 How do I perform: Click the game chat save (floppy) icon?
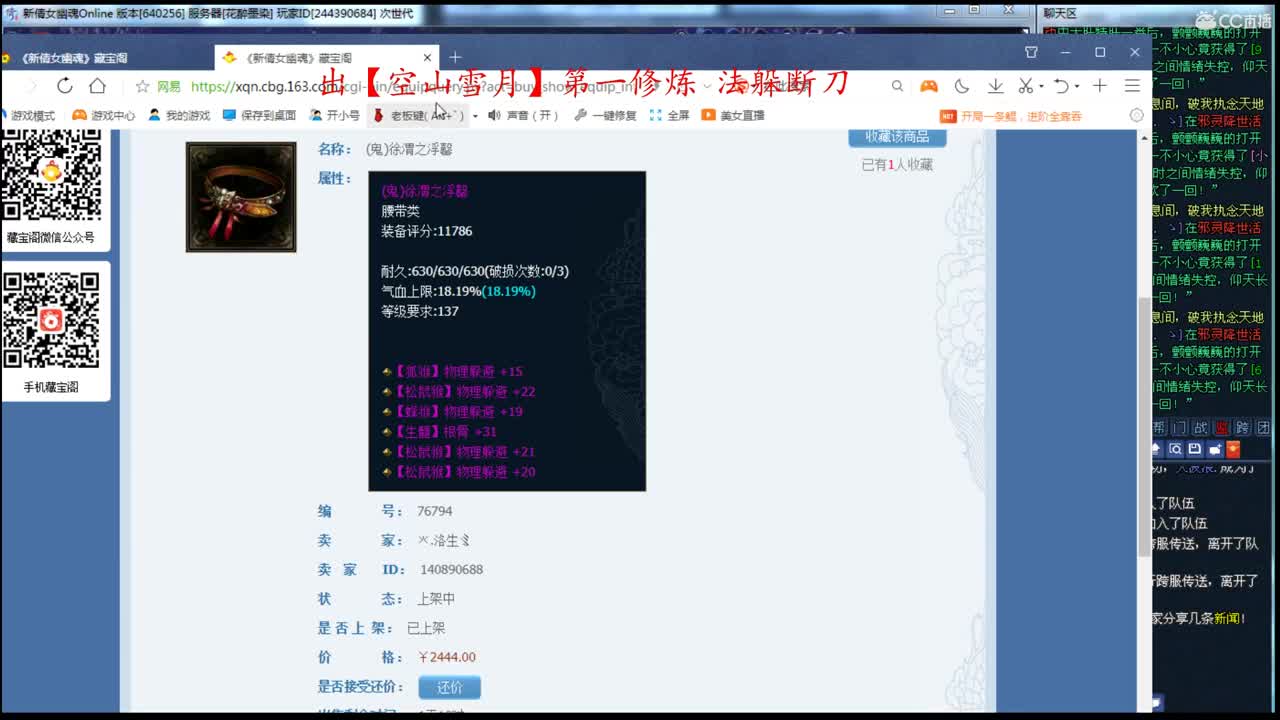[1195, 450]
